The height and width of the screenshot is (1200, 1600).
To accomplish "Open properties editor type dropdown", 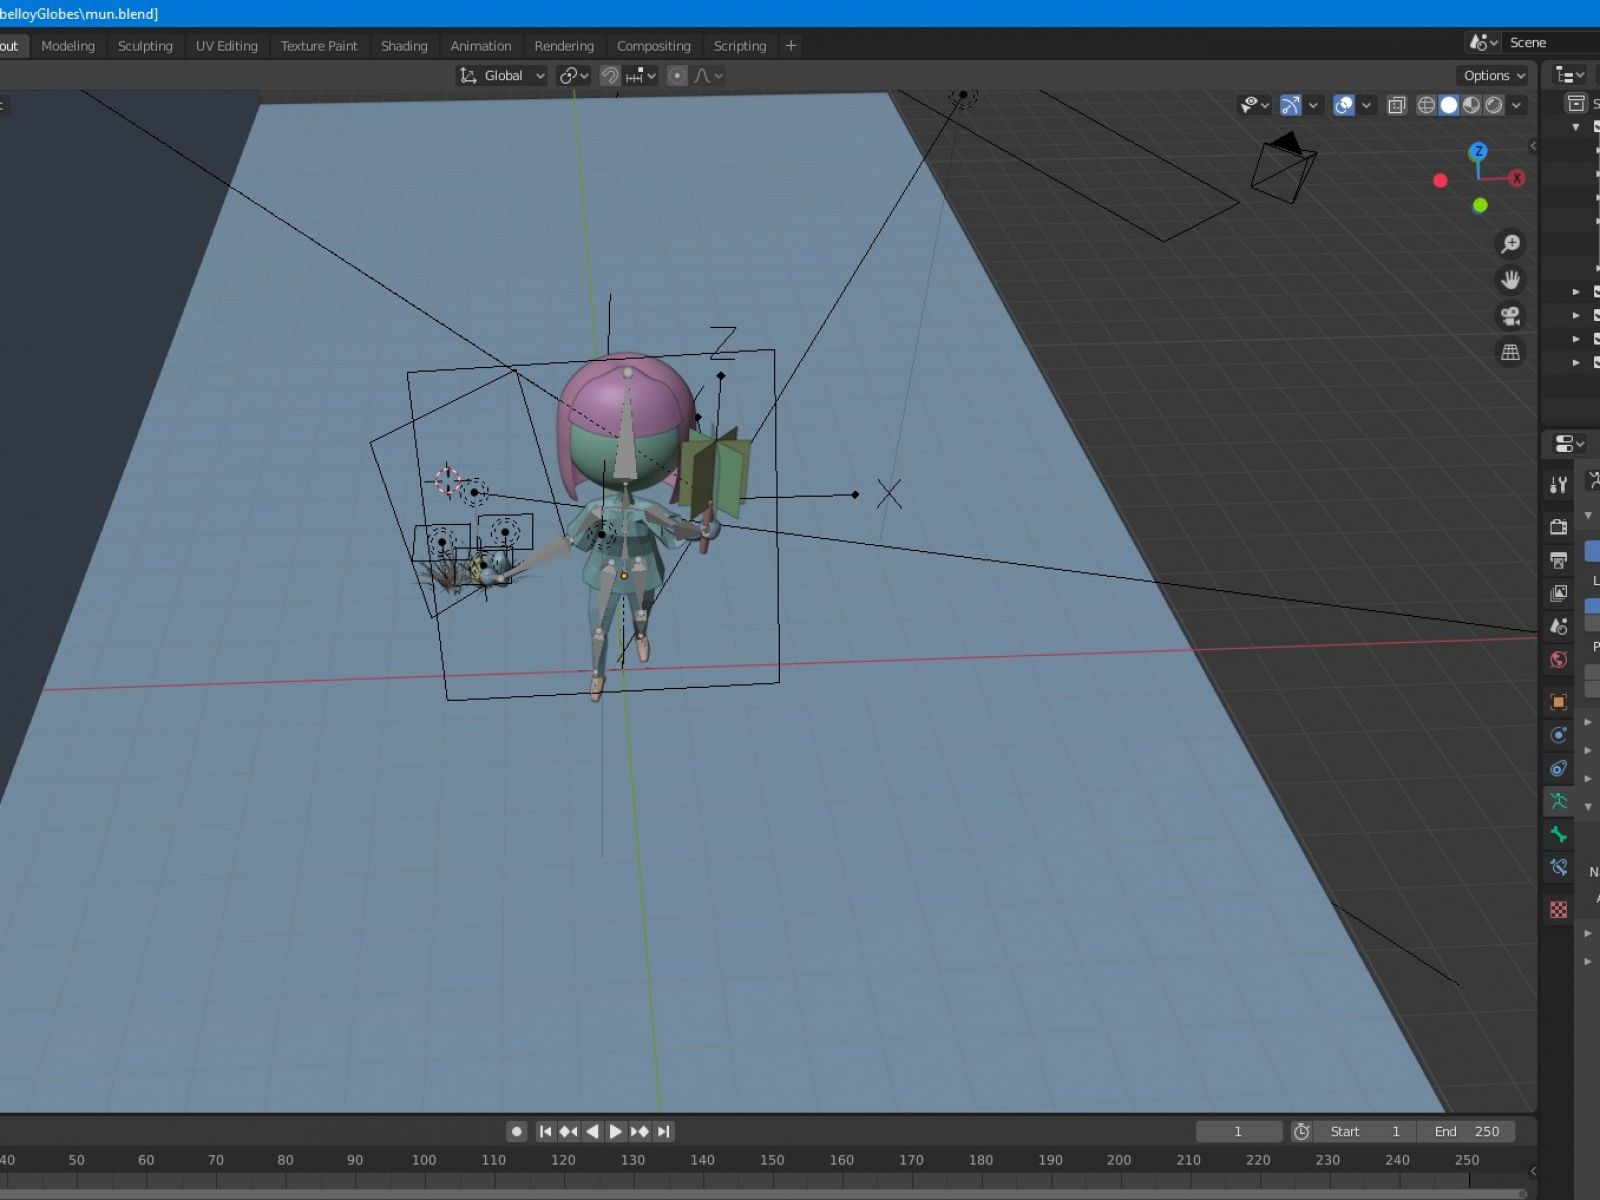I will [1570, 444].
